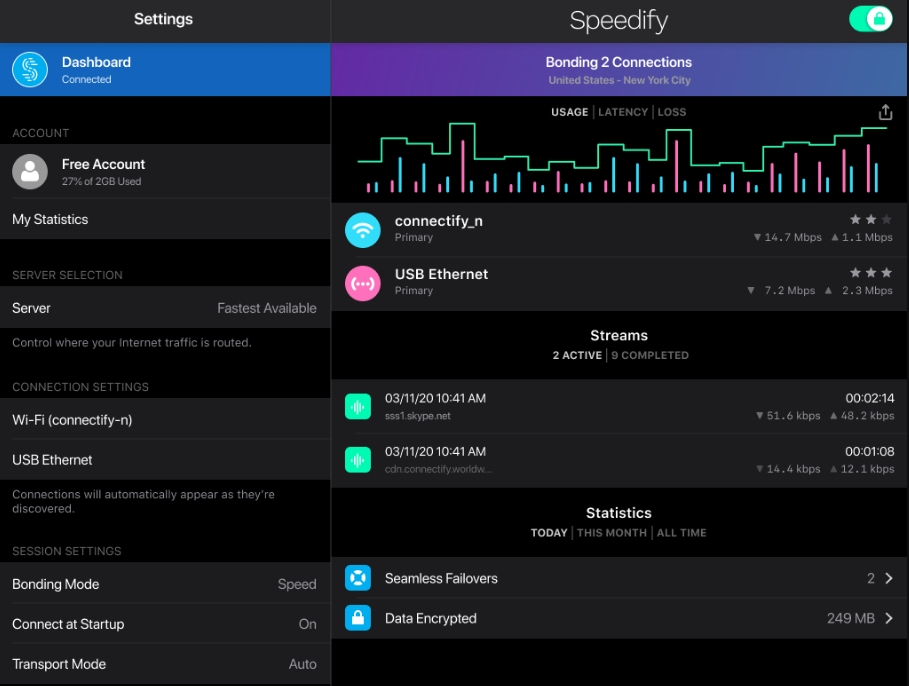Screen dimensions: 909x686
Task: Show the 9 COMPLETED streams tab
Action: (650, 355)
